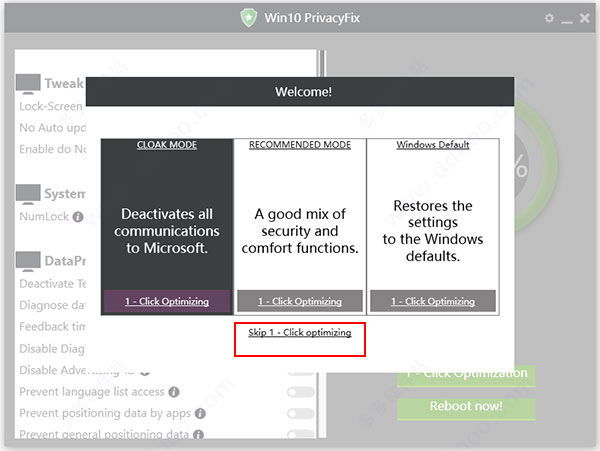Screen dimensions: 600x451
Task: Toggle Prevent positioning data by apps switch
Action: click(301, 414)
